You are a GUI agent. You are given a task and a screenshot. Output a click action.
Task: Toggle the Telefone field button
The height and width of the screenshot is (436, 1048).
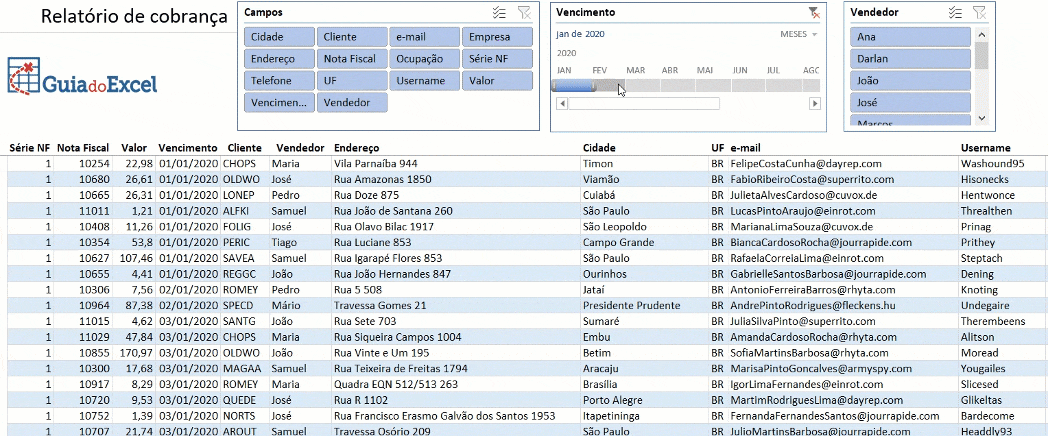pos(279,80)
